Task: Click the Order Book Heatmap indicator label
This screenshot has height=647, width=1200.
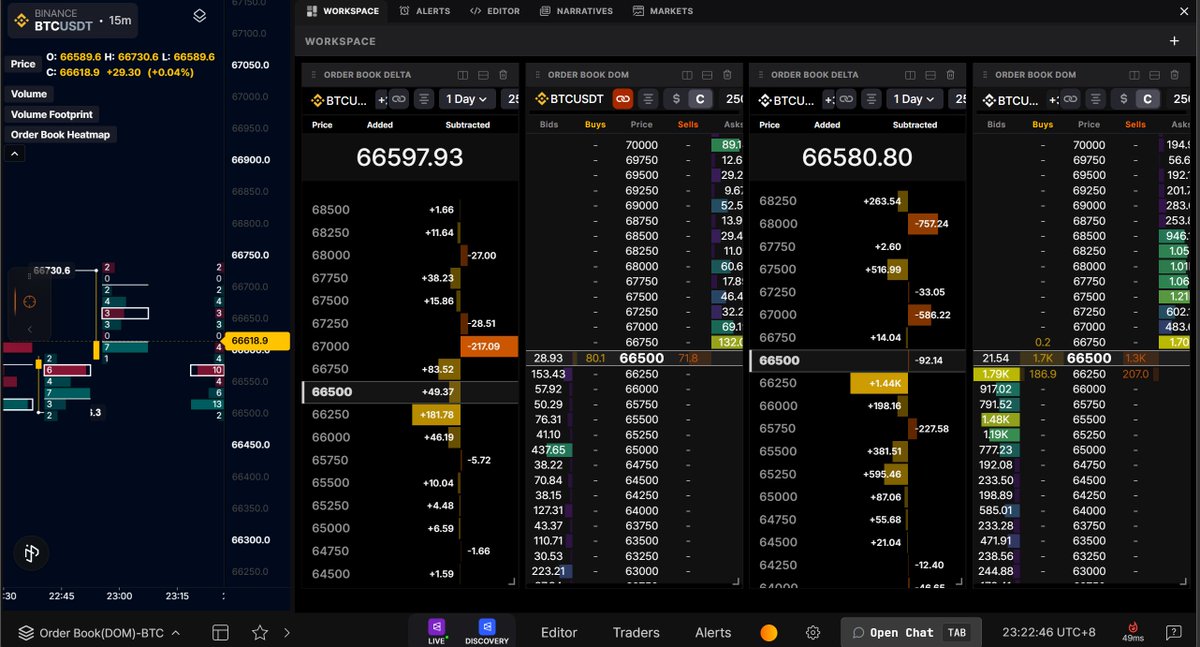Action: tap(60, 134)
